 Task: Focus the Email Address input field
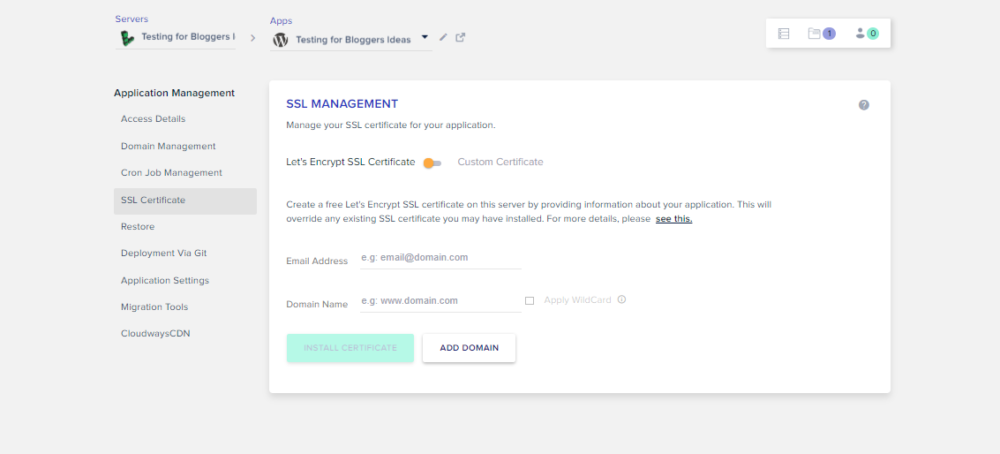click(441, 258)
